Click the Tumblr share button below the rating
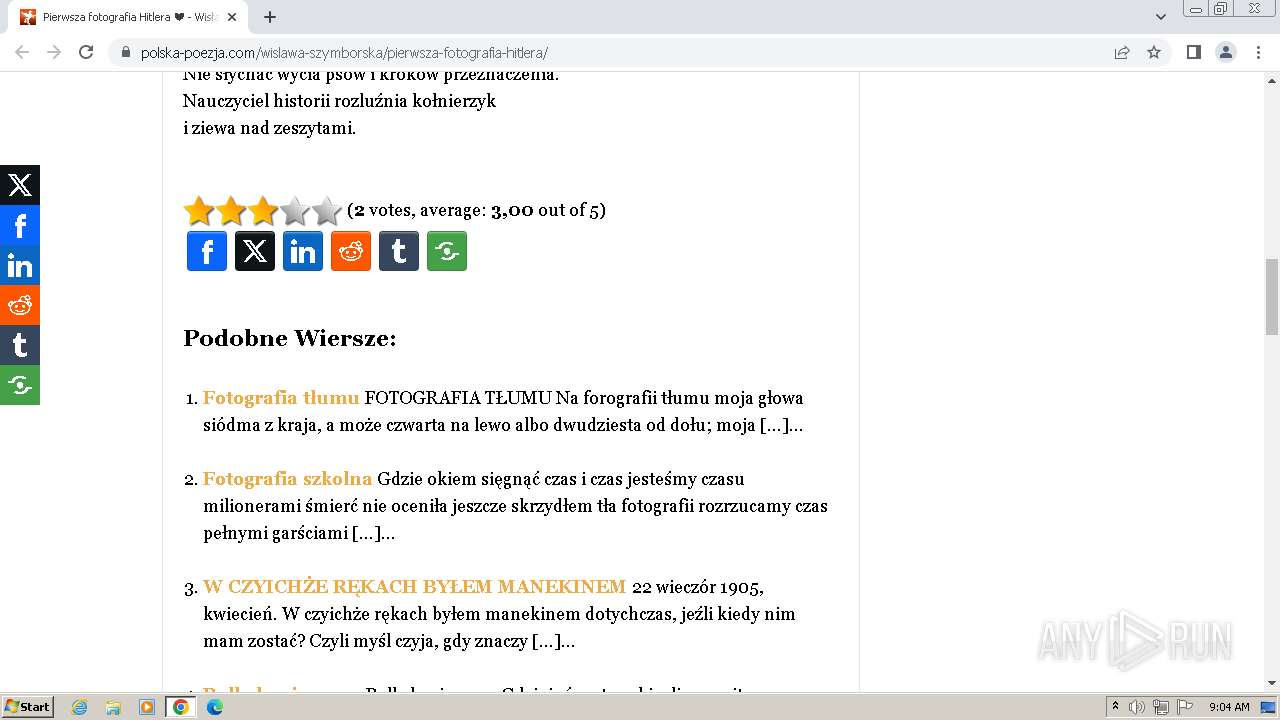Image resolution: width=1280 pixels, height=720 pixels. point(399,251)
